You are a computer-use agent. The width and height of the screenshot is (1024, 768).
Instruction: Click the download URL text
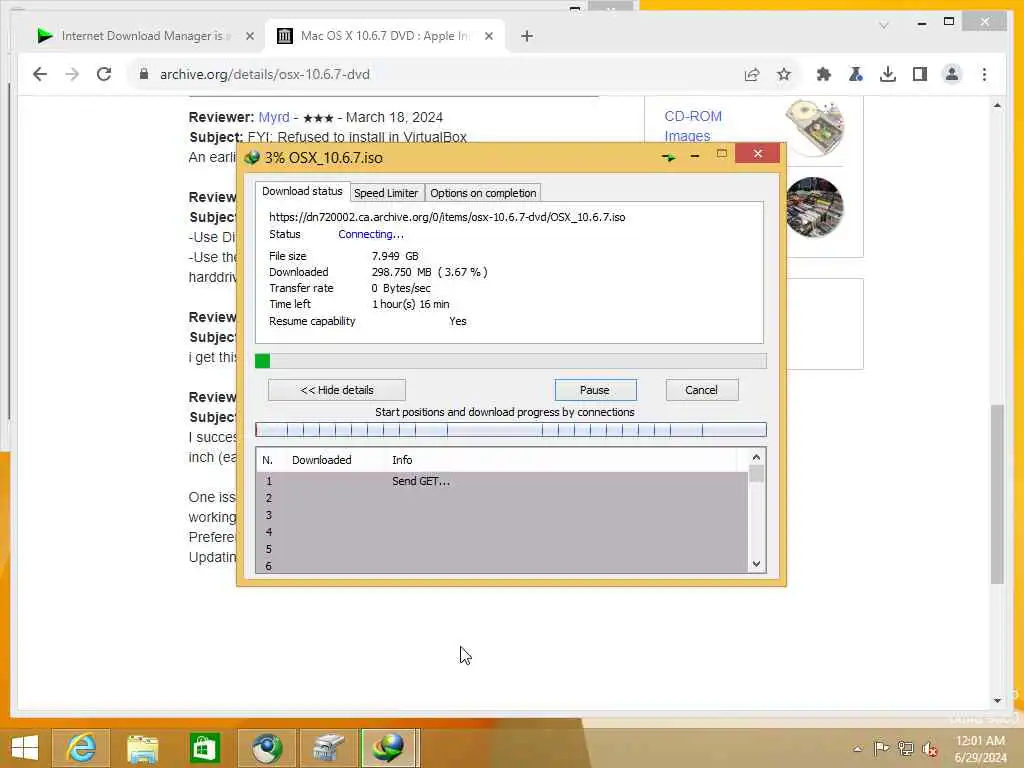[x=447, y=217]
